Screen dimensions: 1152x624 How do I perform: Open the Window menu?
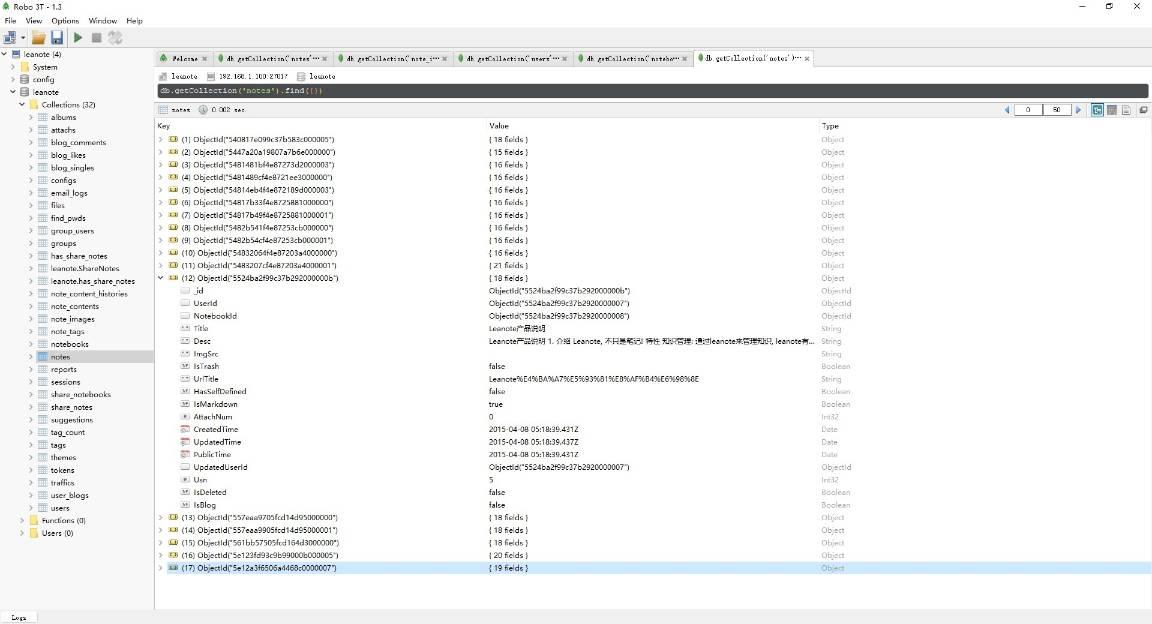point(103,21)
